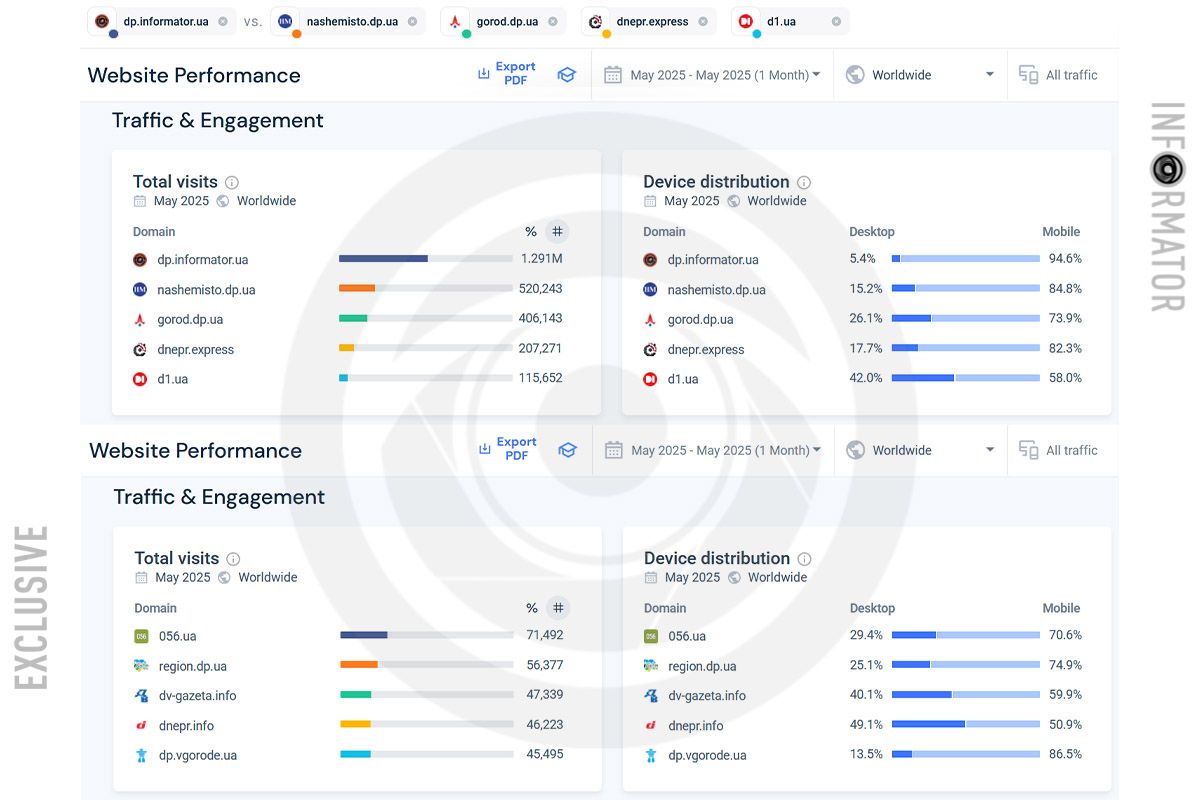Click dp.informator.ua favicon in top chip
The width and height of the screenshot is (1200, 800).
tap(102, 21)
